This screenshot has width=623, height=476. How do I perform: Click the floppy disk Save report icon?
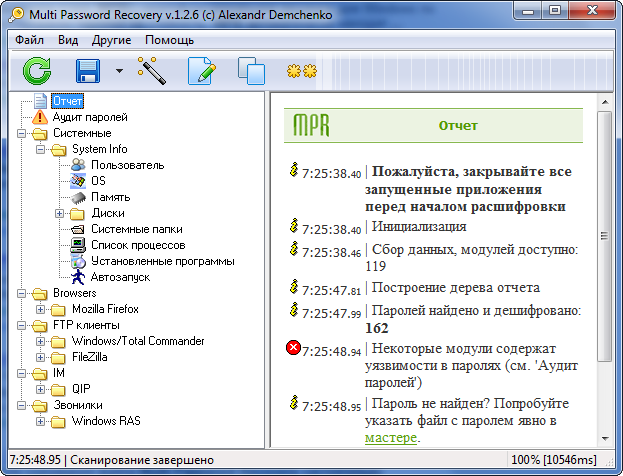pyautogui.click(x=88, y=71)
